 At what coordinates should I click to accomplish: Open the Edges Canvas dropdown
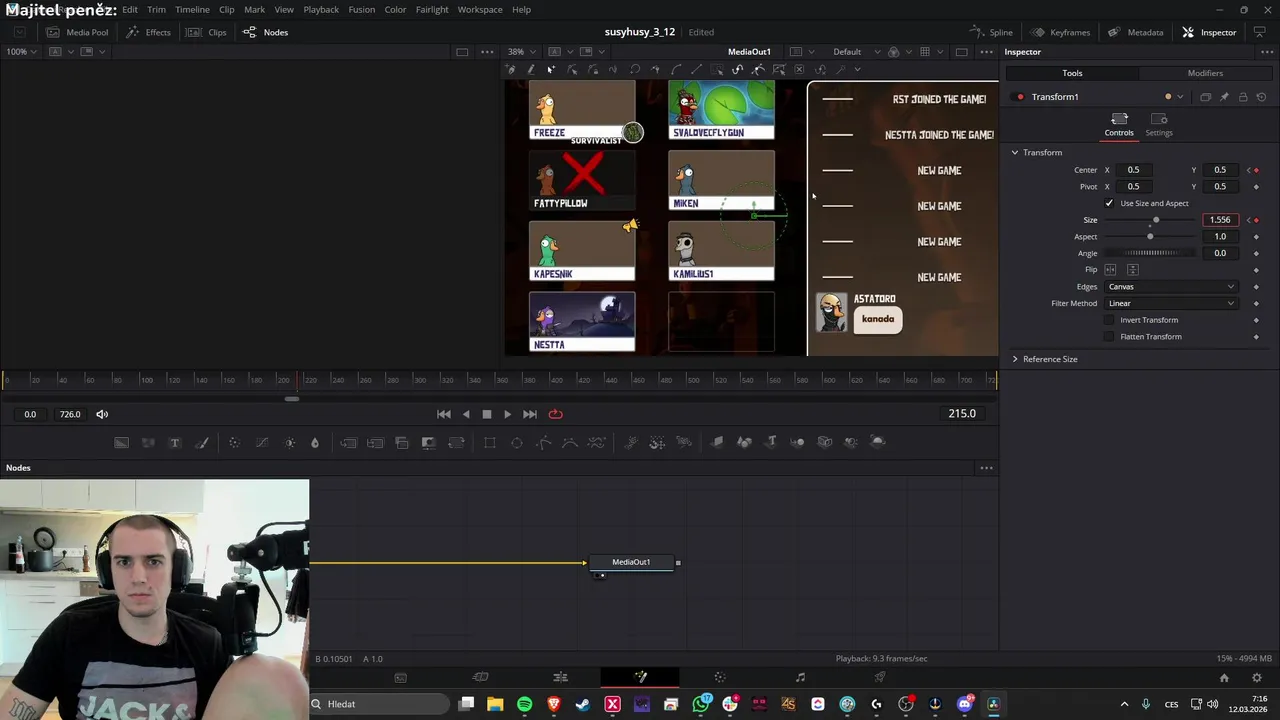pyautogui.click(x=1170, y=287)
